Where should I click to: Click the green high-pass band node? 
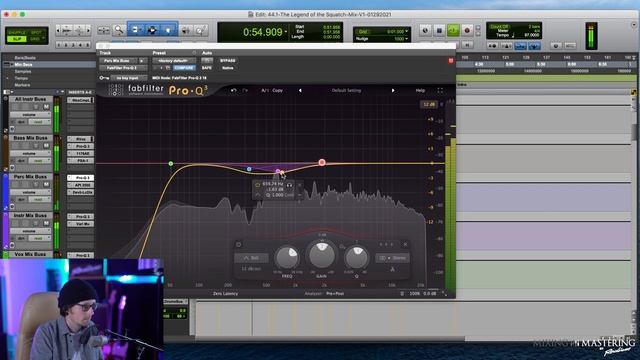point(171,164)
